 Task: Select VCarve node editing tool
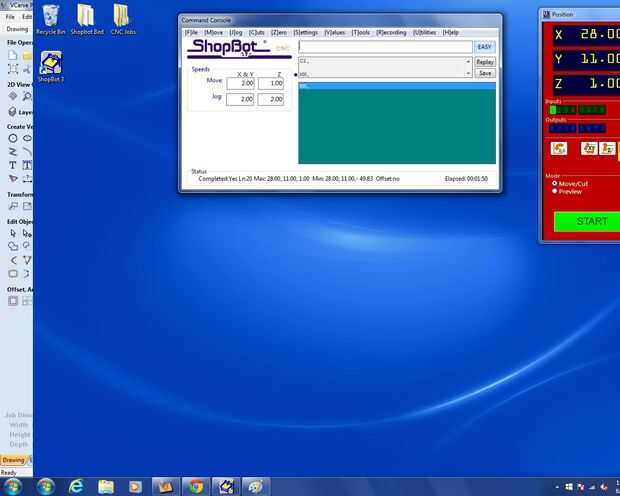(27, 233)
